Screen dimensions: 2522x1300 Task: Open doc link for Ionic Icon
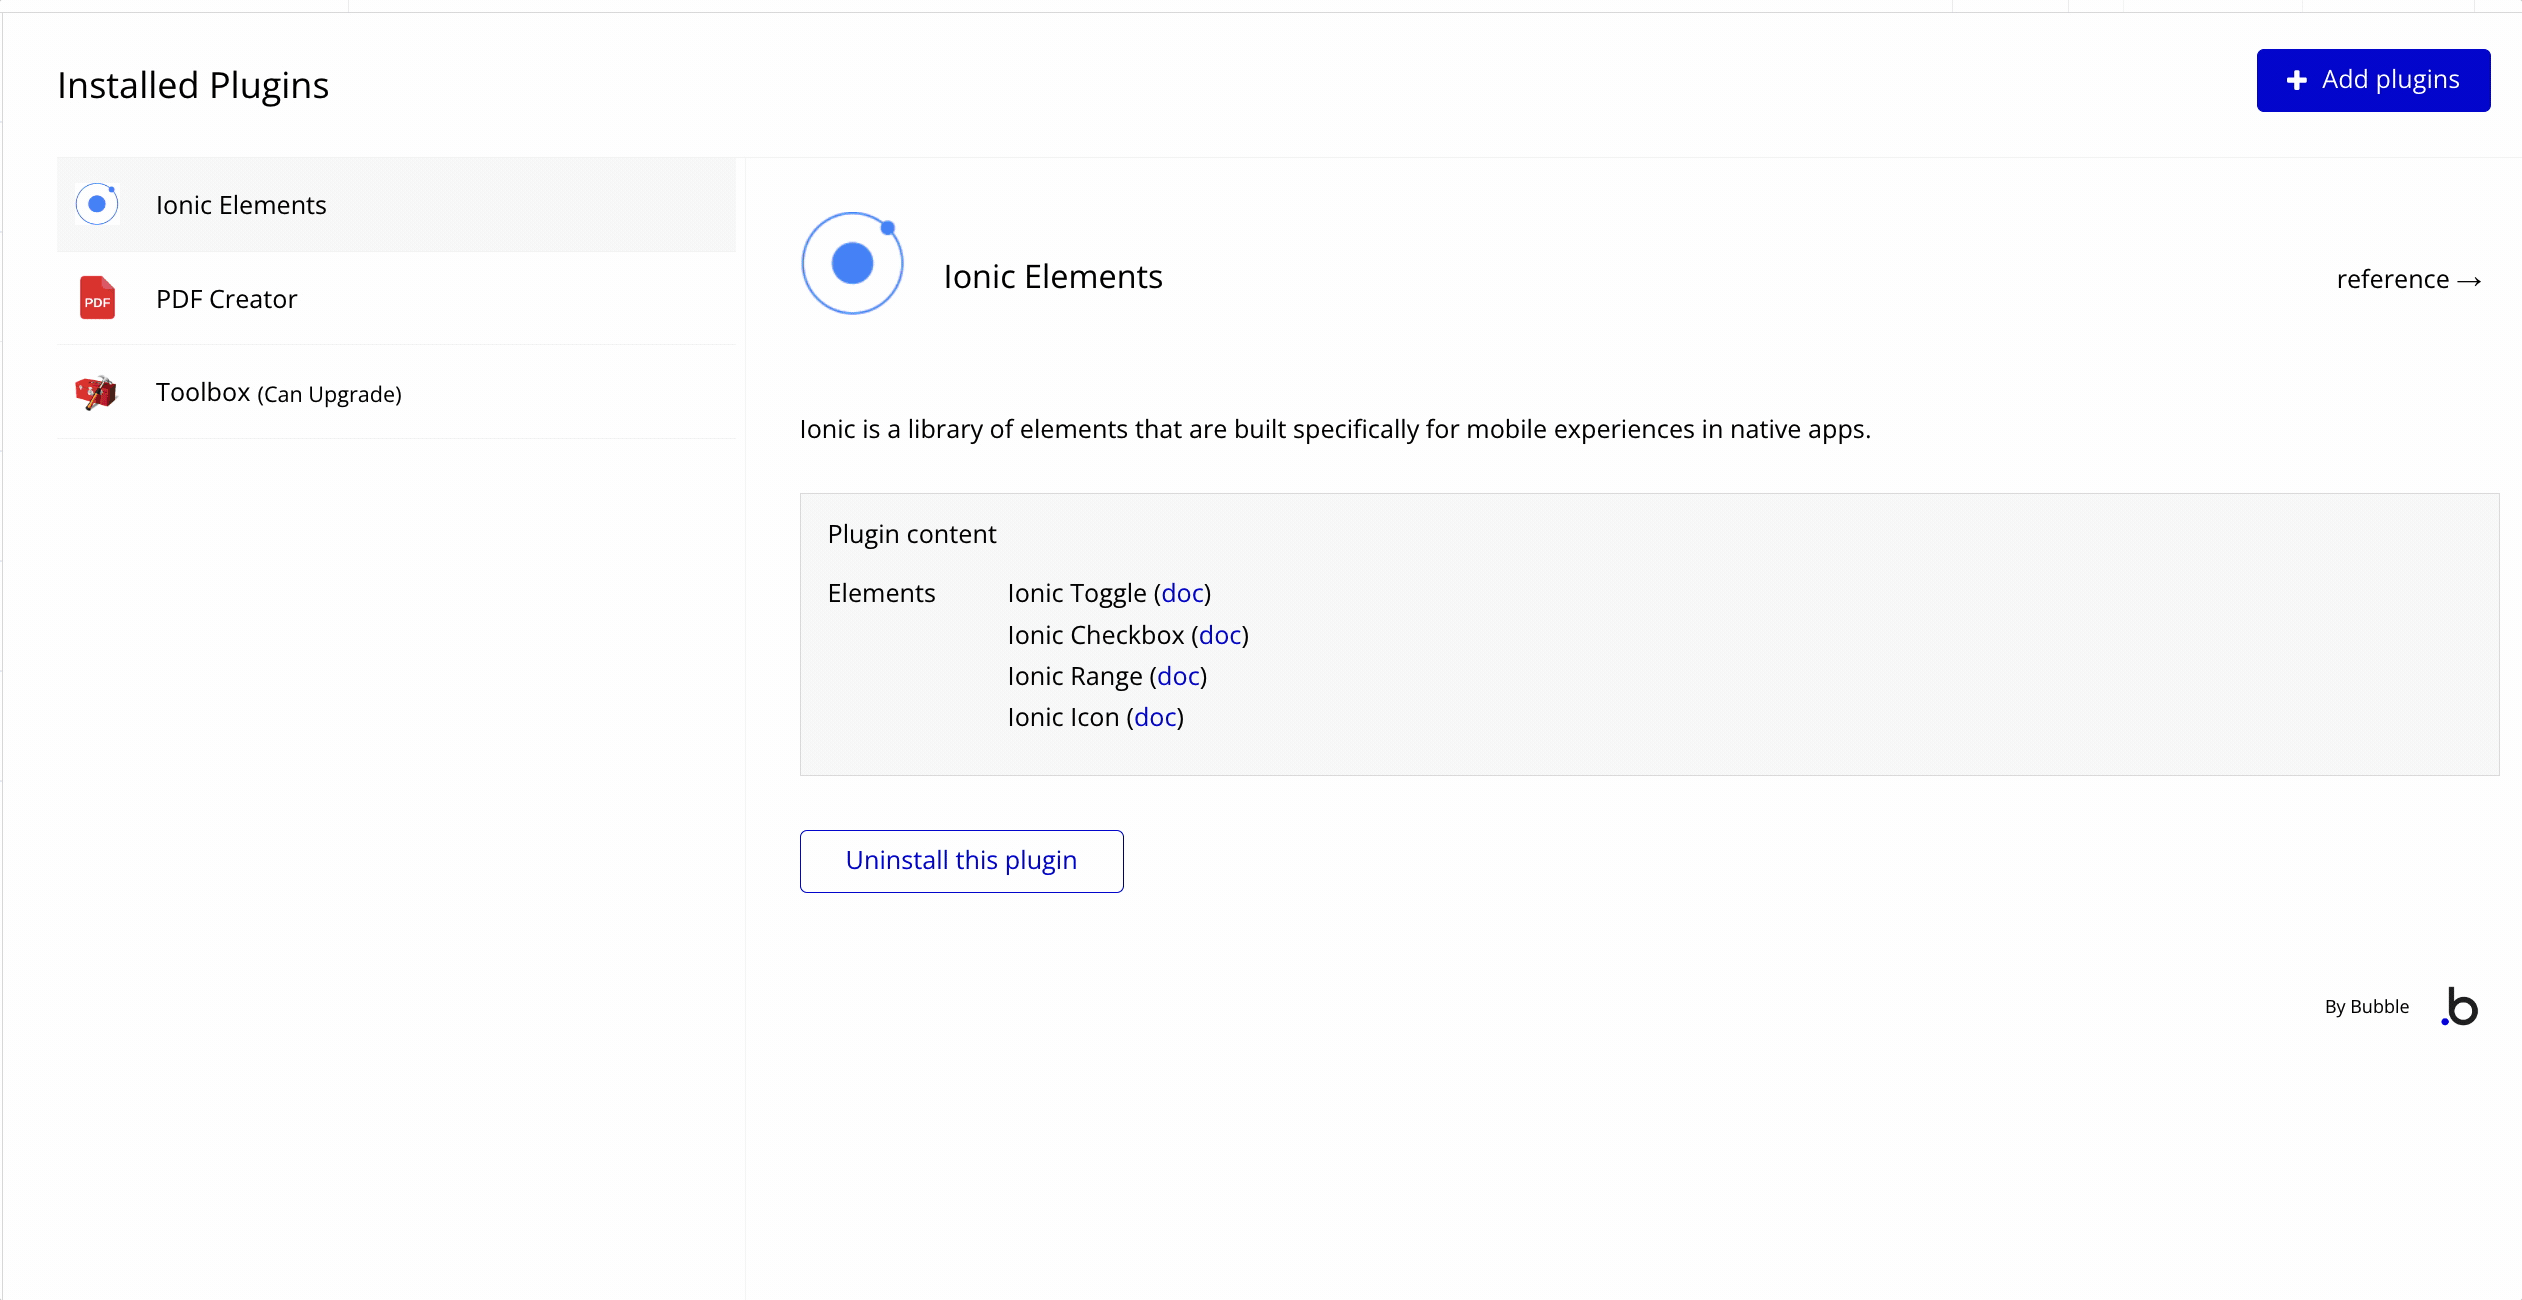tap(1155, 717)
